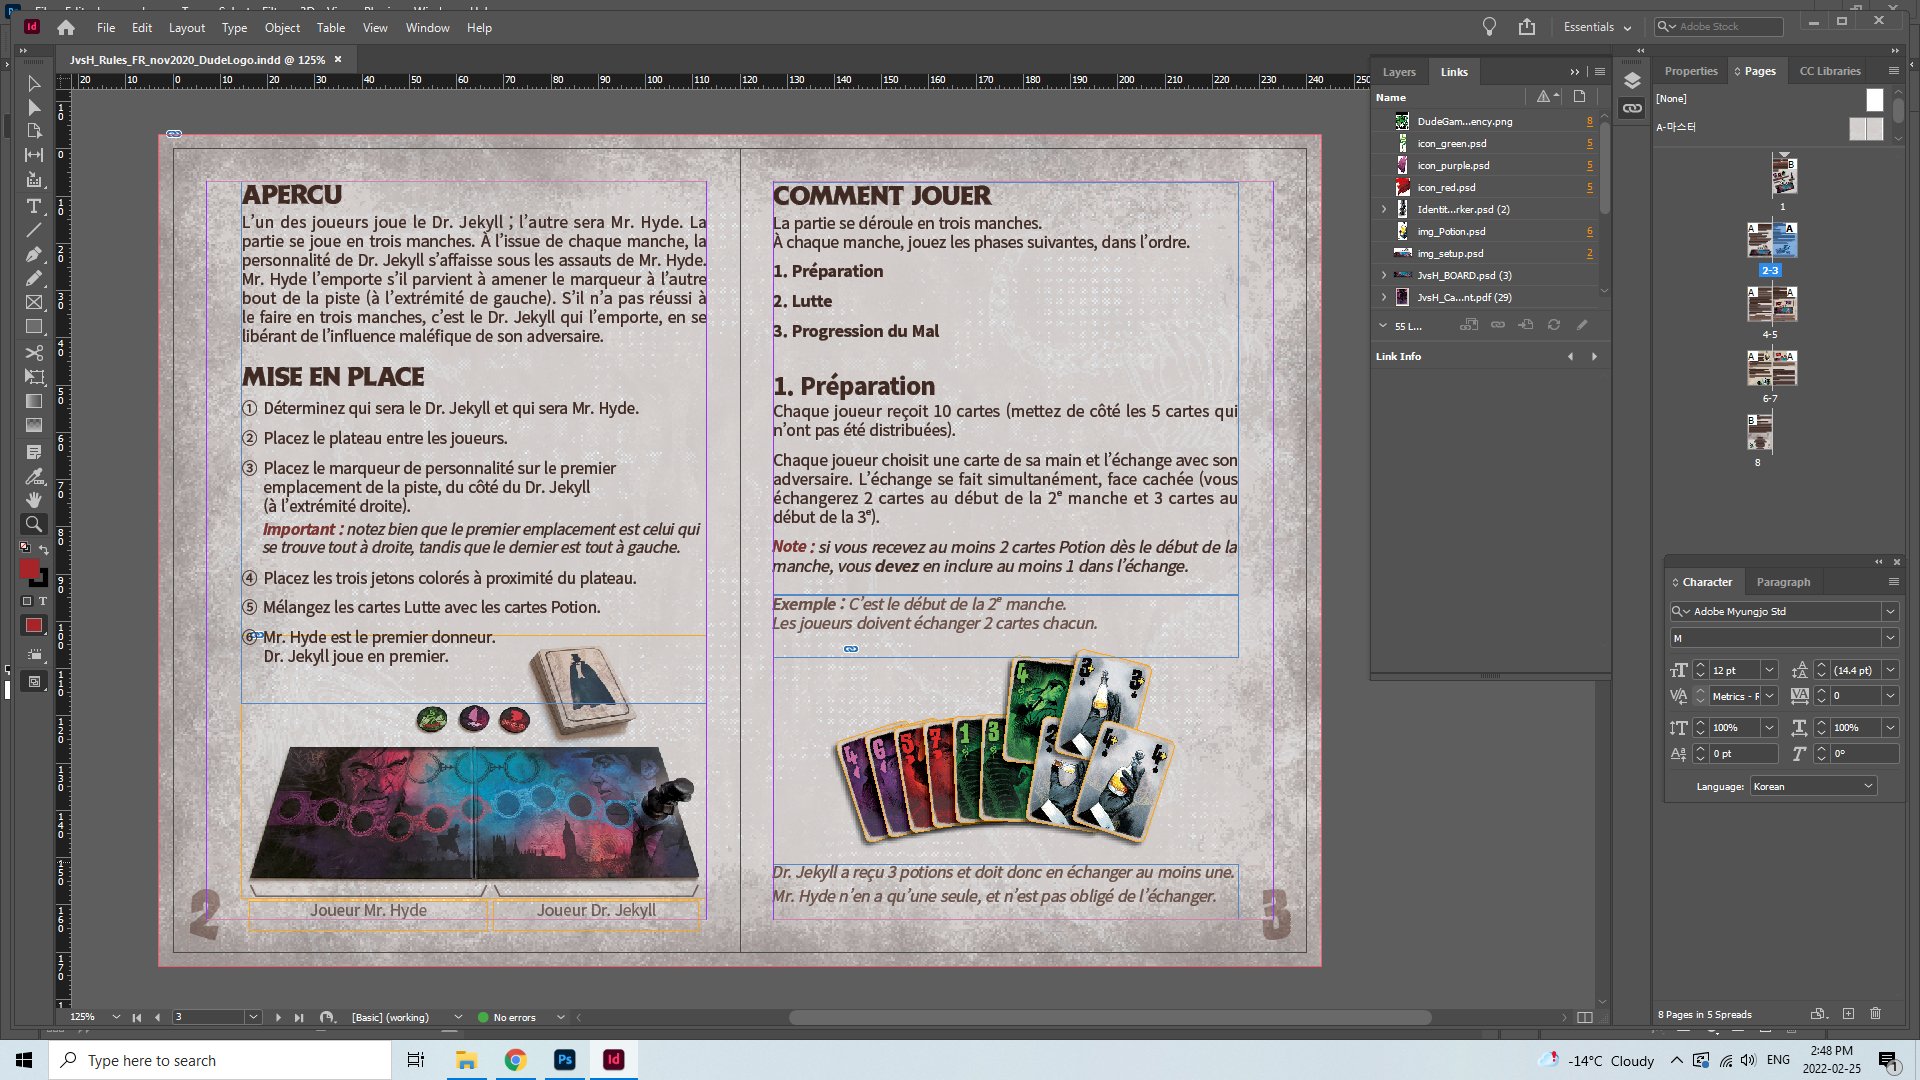Screen dimensions: 1920x1080
Task: Go to next page arrow
Action: click(x=278, y=1018)
